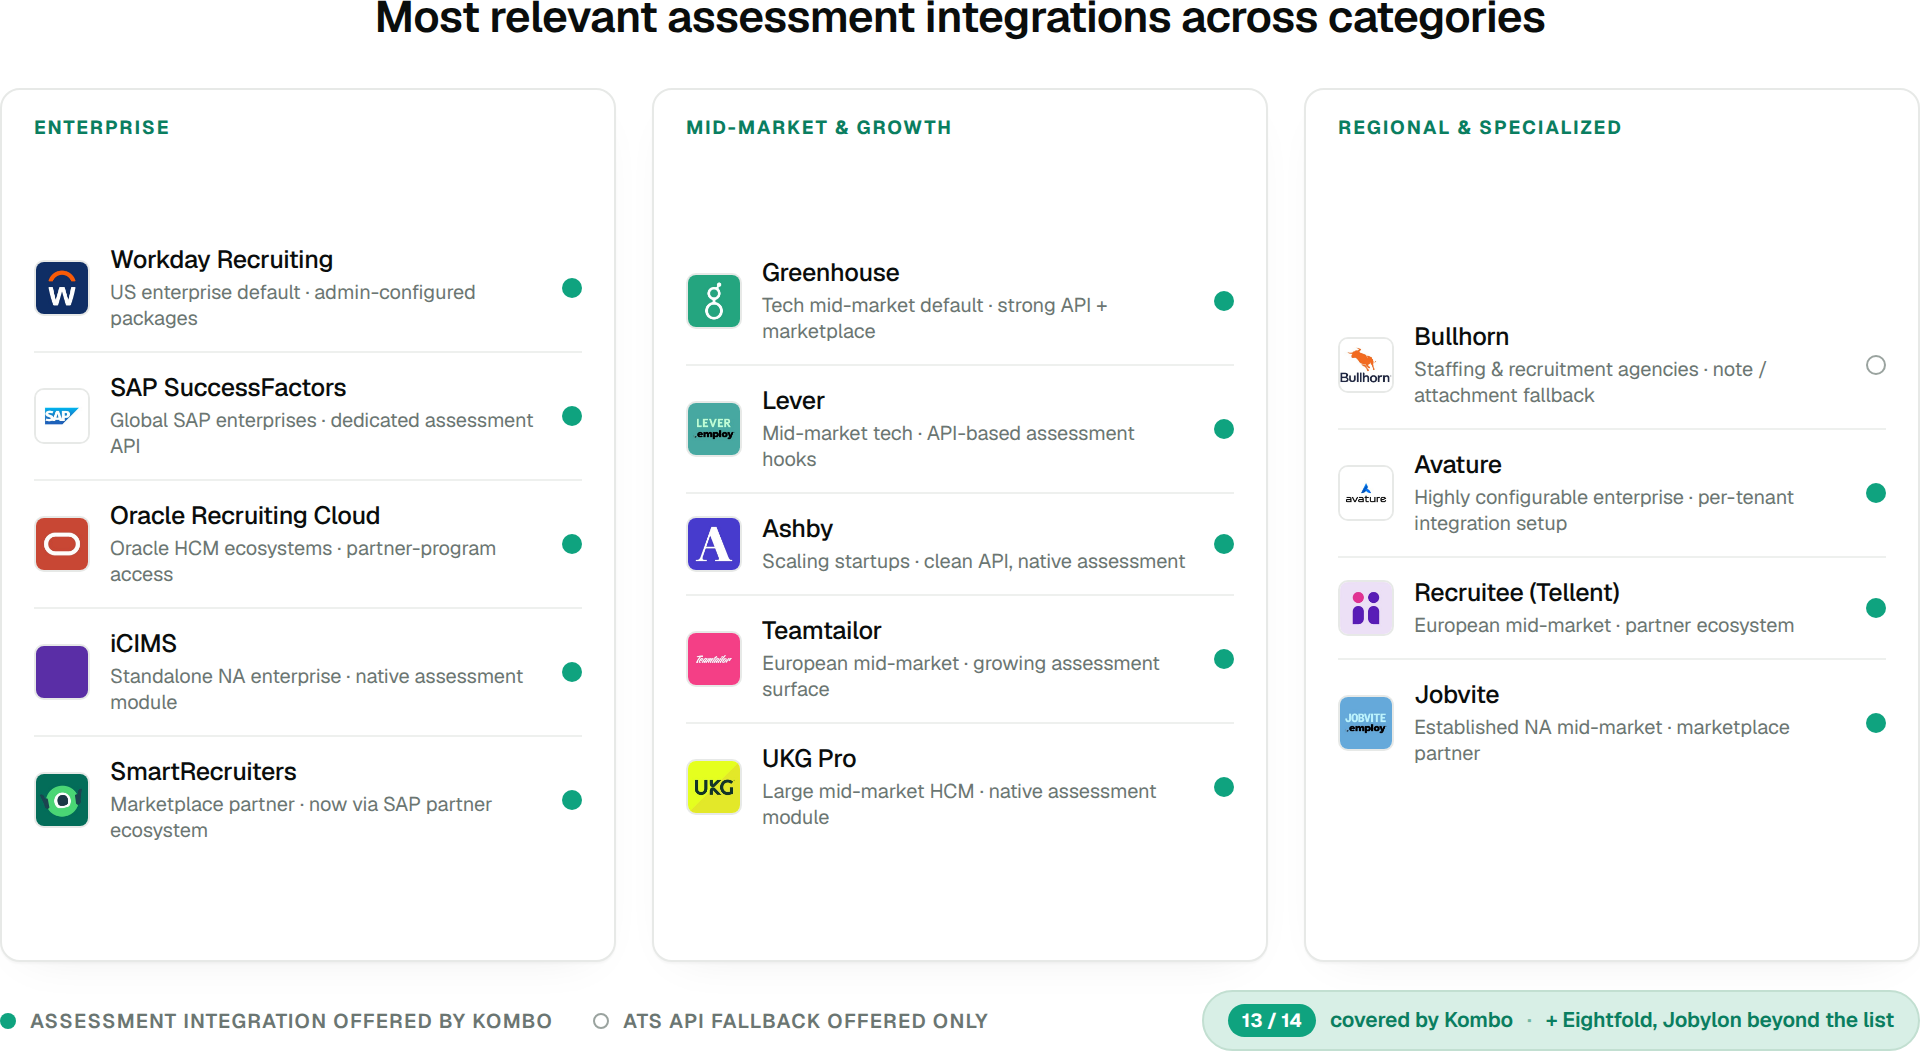
Task: Click the Avature logo icon
Action: (x=1366, y=493)
